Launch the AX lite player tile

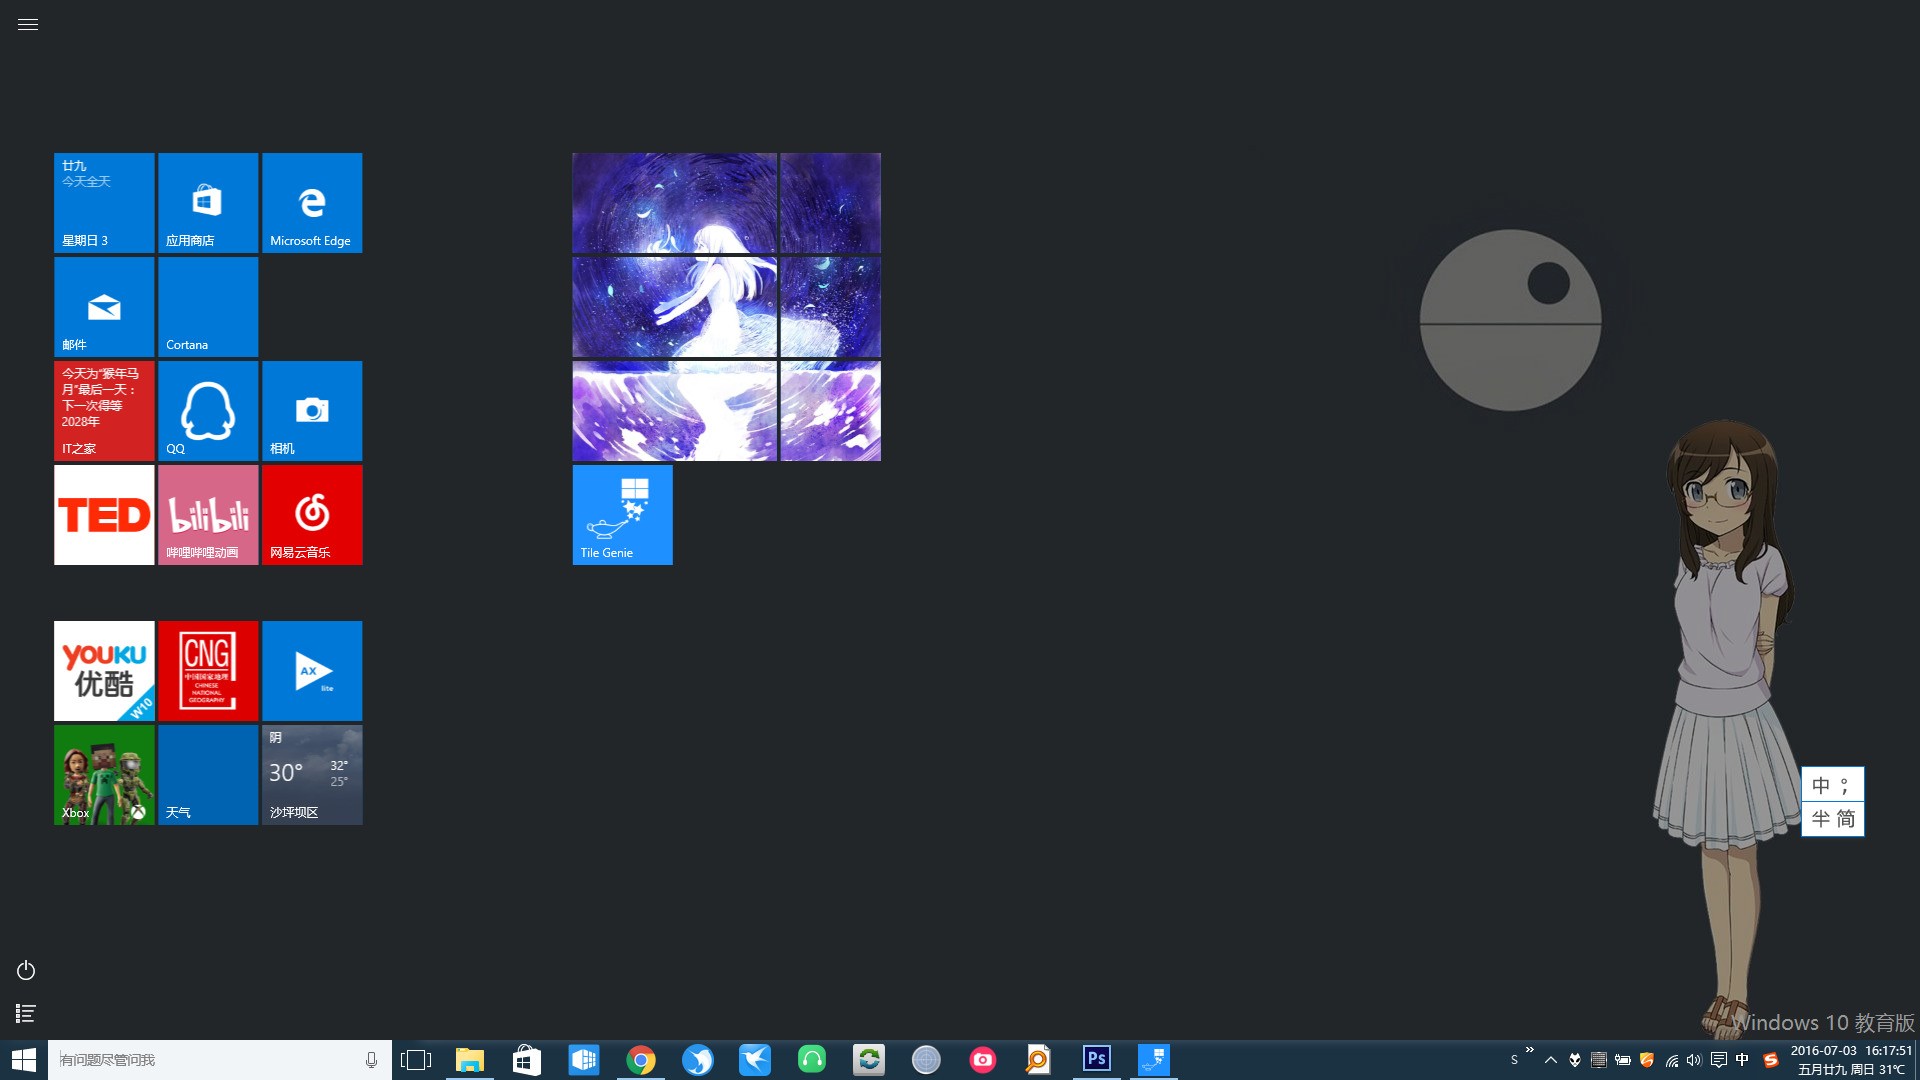pyautogui.click(x=312, y=671)
